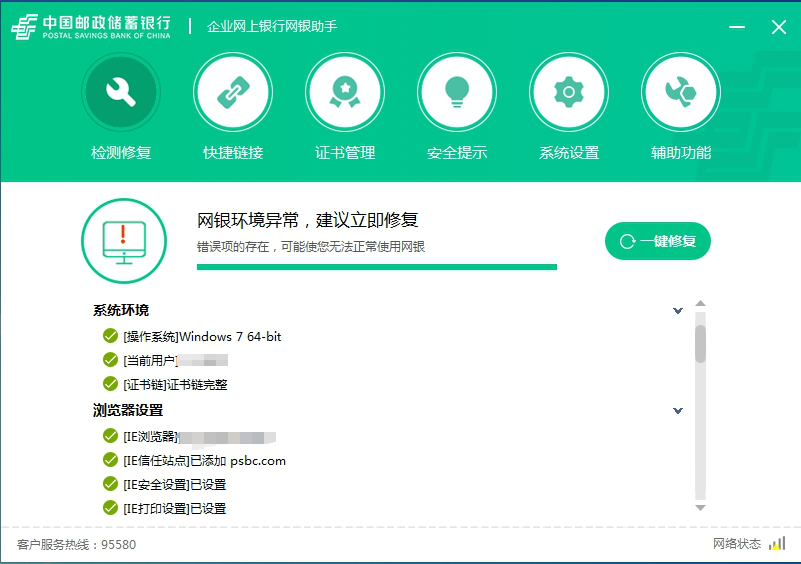Click the list scrollbar thumb

click(700, 344)
